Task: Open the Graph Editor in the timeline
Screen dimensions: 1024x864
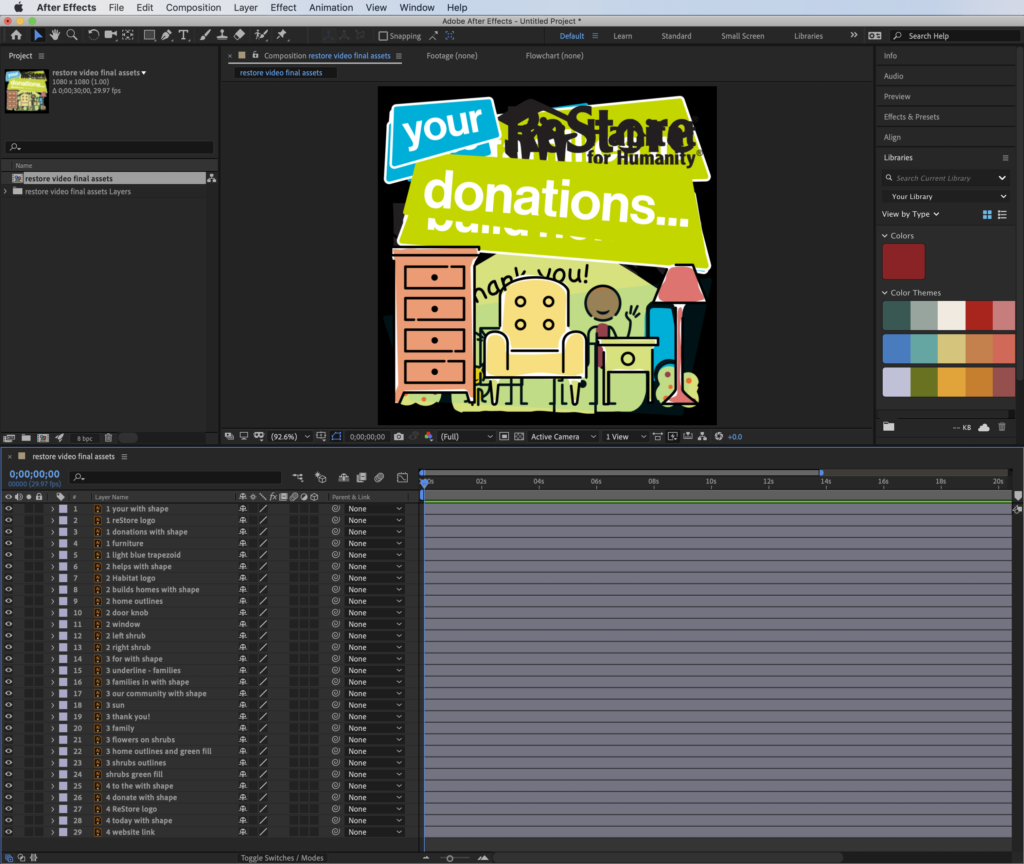Action: tap(403, 477)
